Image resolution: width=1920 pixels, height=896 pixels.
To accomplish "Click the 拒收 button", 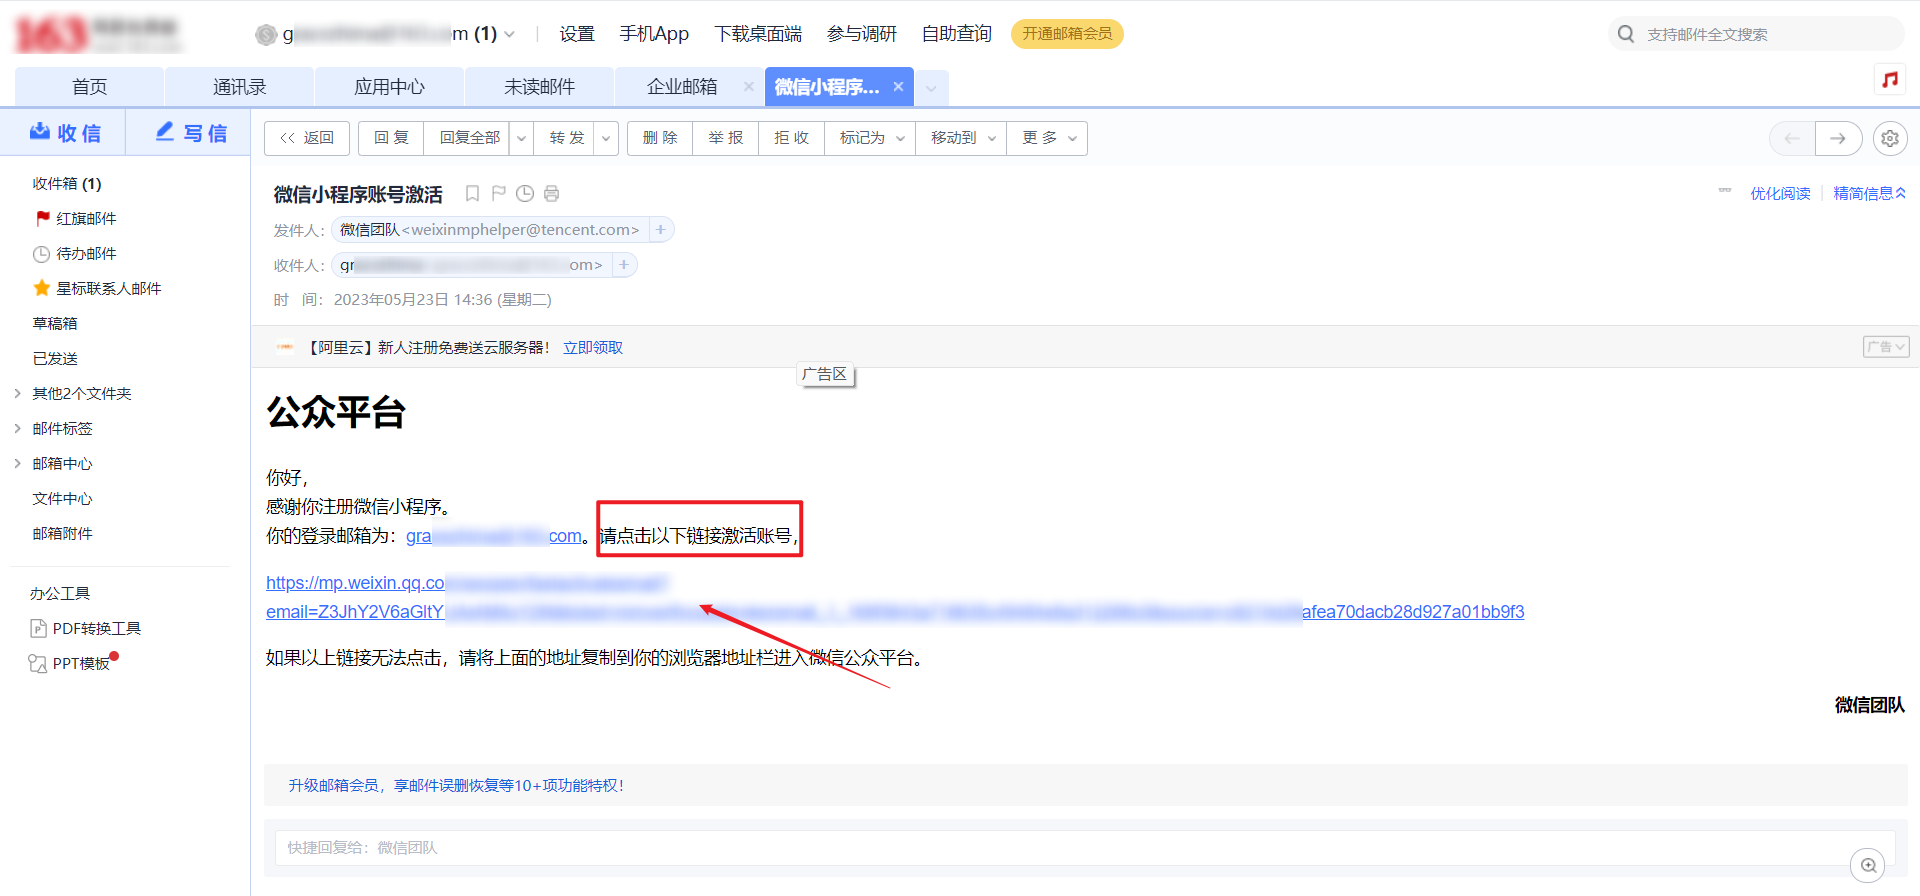I will [791, 138].
